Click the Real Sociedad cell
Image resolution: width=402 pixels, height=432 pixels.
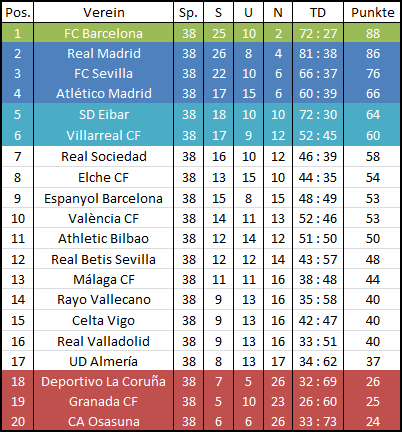tap(104, 156)
